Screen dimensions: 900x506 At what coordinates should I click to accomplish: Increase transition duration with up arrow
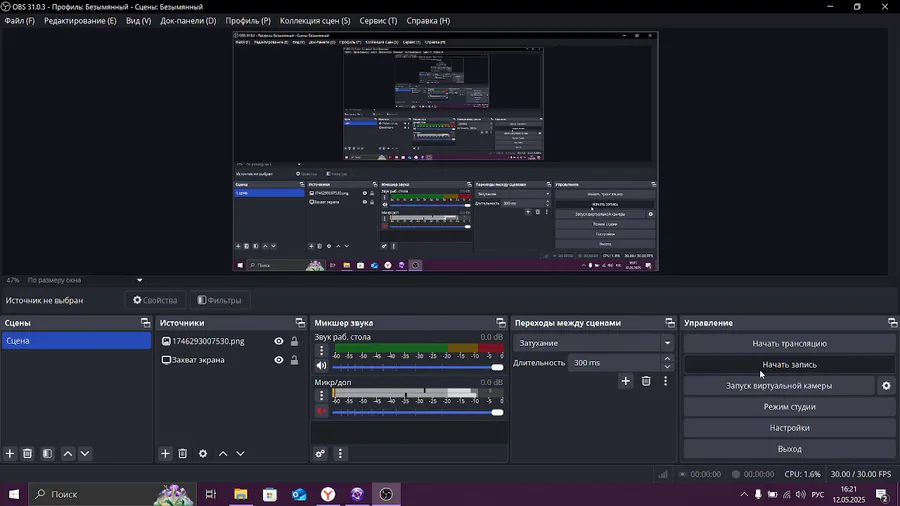pos(667,359)
